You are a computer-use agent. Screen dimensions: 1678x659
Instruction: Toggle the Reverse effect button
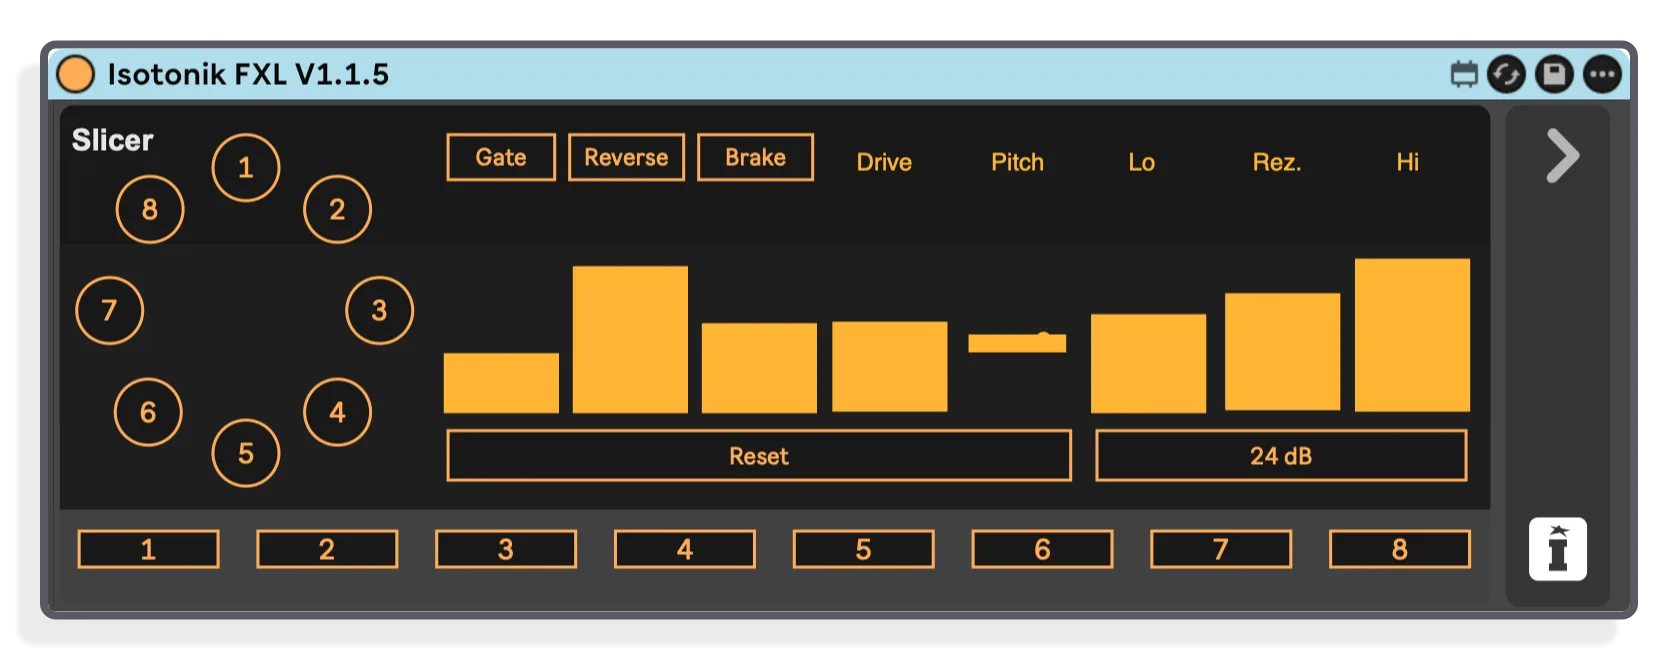626,157
